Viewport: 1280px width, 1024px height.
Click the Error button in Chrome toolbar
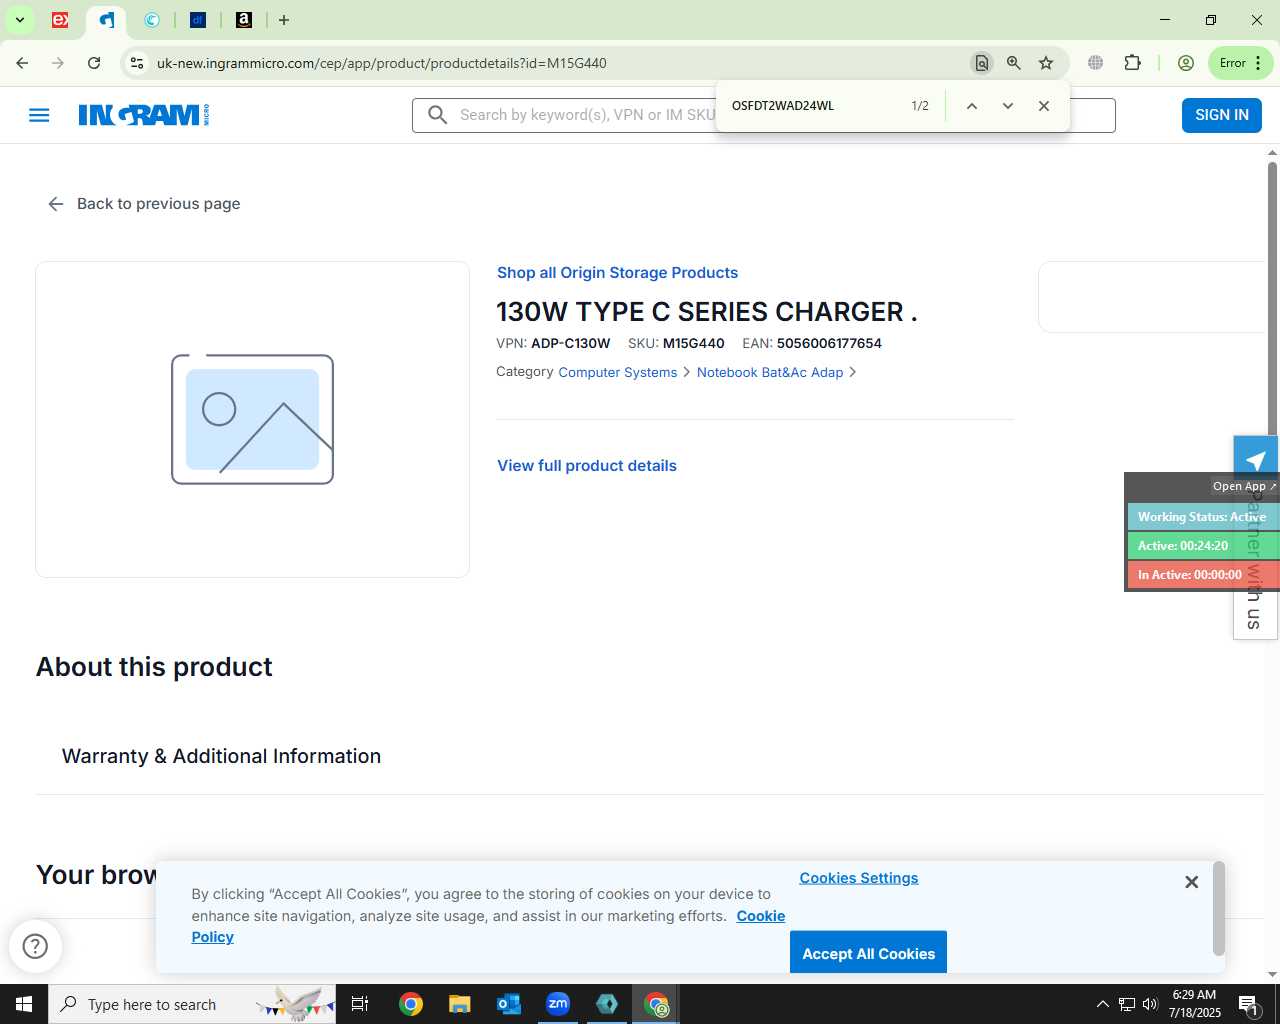coord(1241,63)
